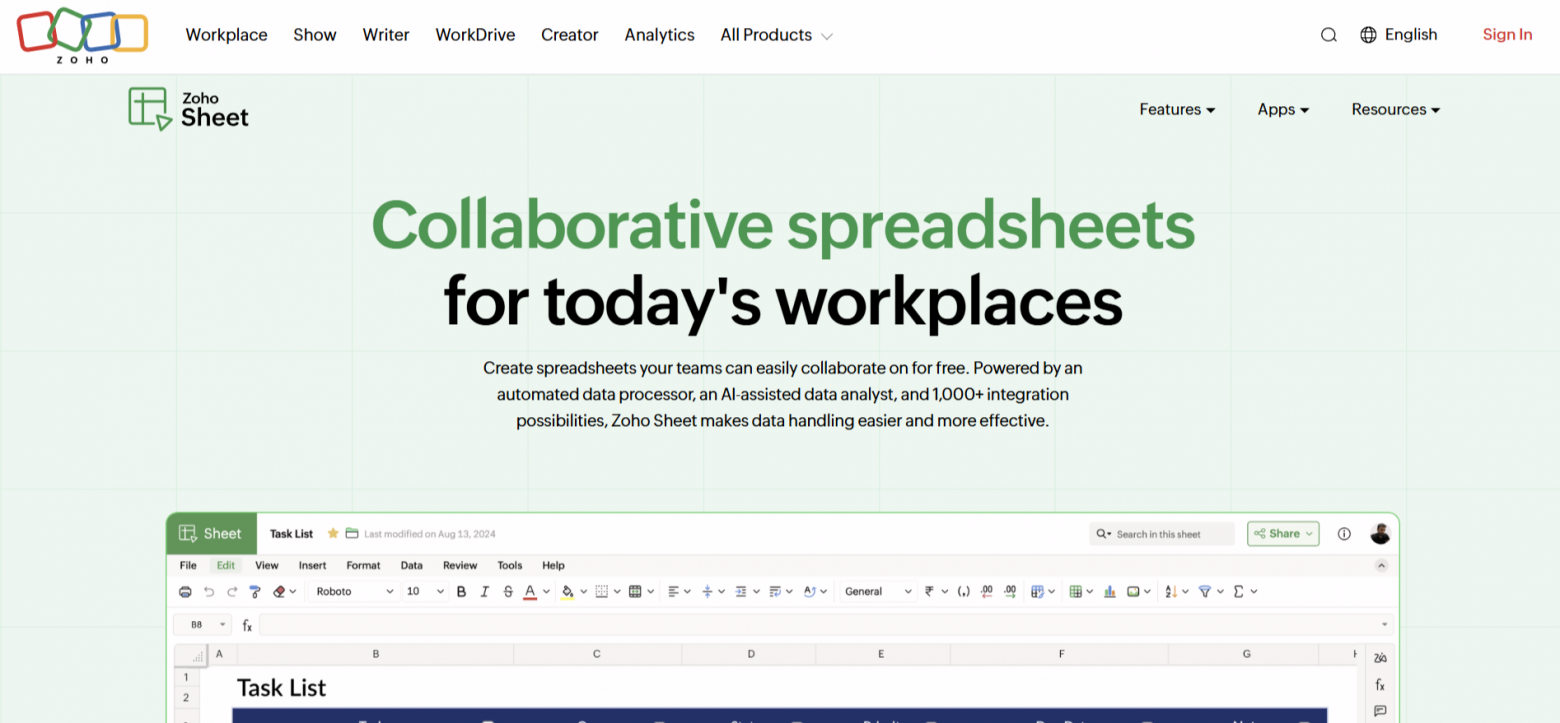Open the Apps dropdown menu

pos(1283,110)
